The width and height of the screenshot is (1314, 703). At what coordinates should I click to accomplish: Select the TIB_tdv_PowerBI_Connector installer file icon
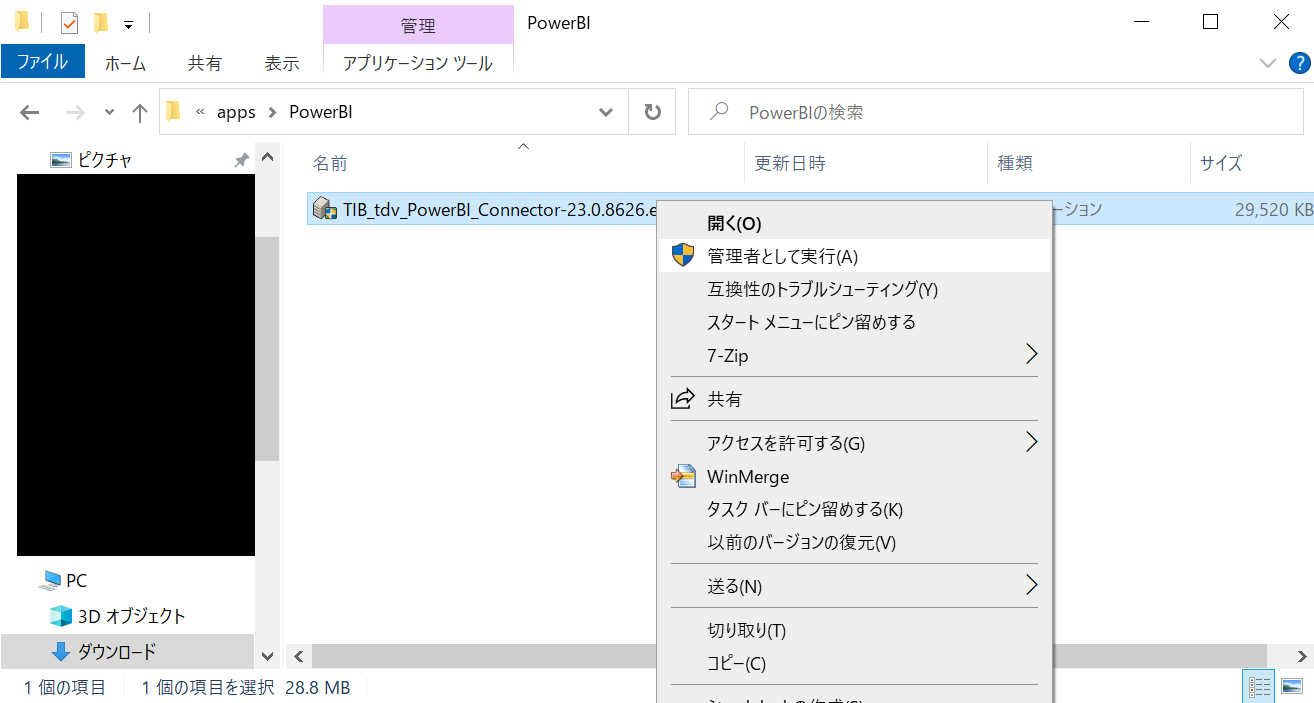(324, 209)
